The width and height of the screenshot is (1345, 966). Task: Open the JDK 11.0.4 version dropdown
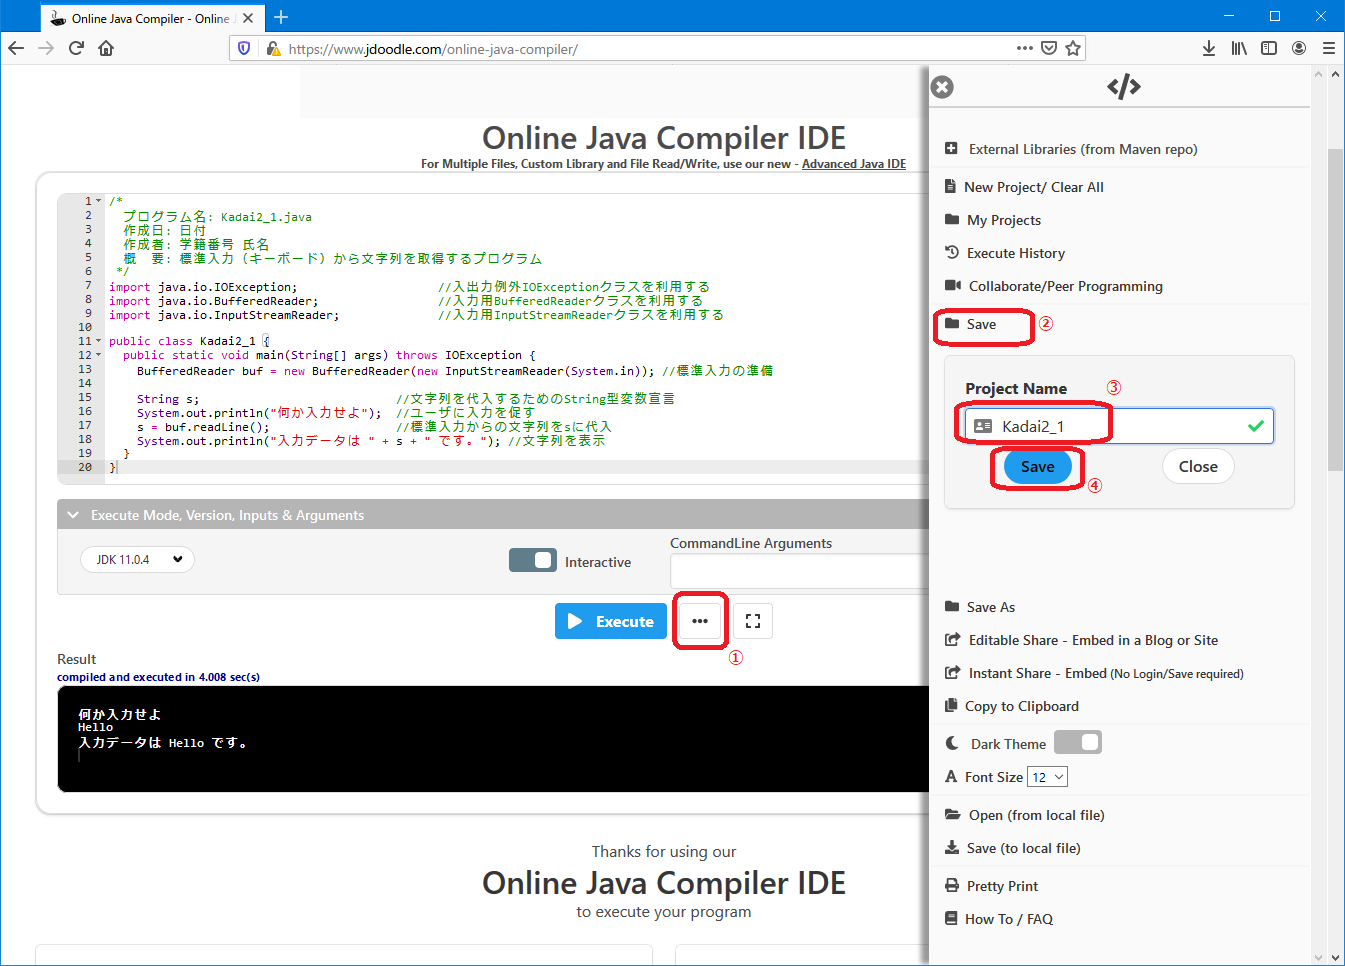138,560
